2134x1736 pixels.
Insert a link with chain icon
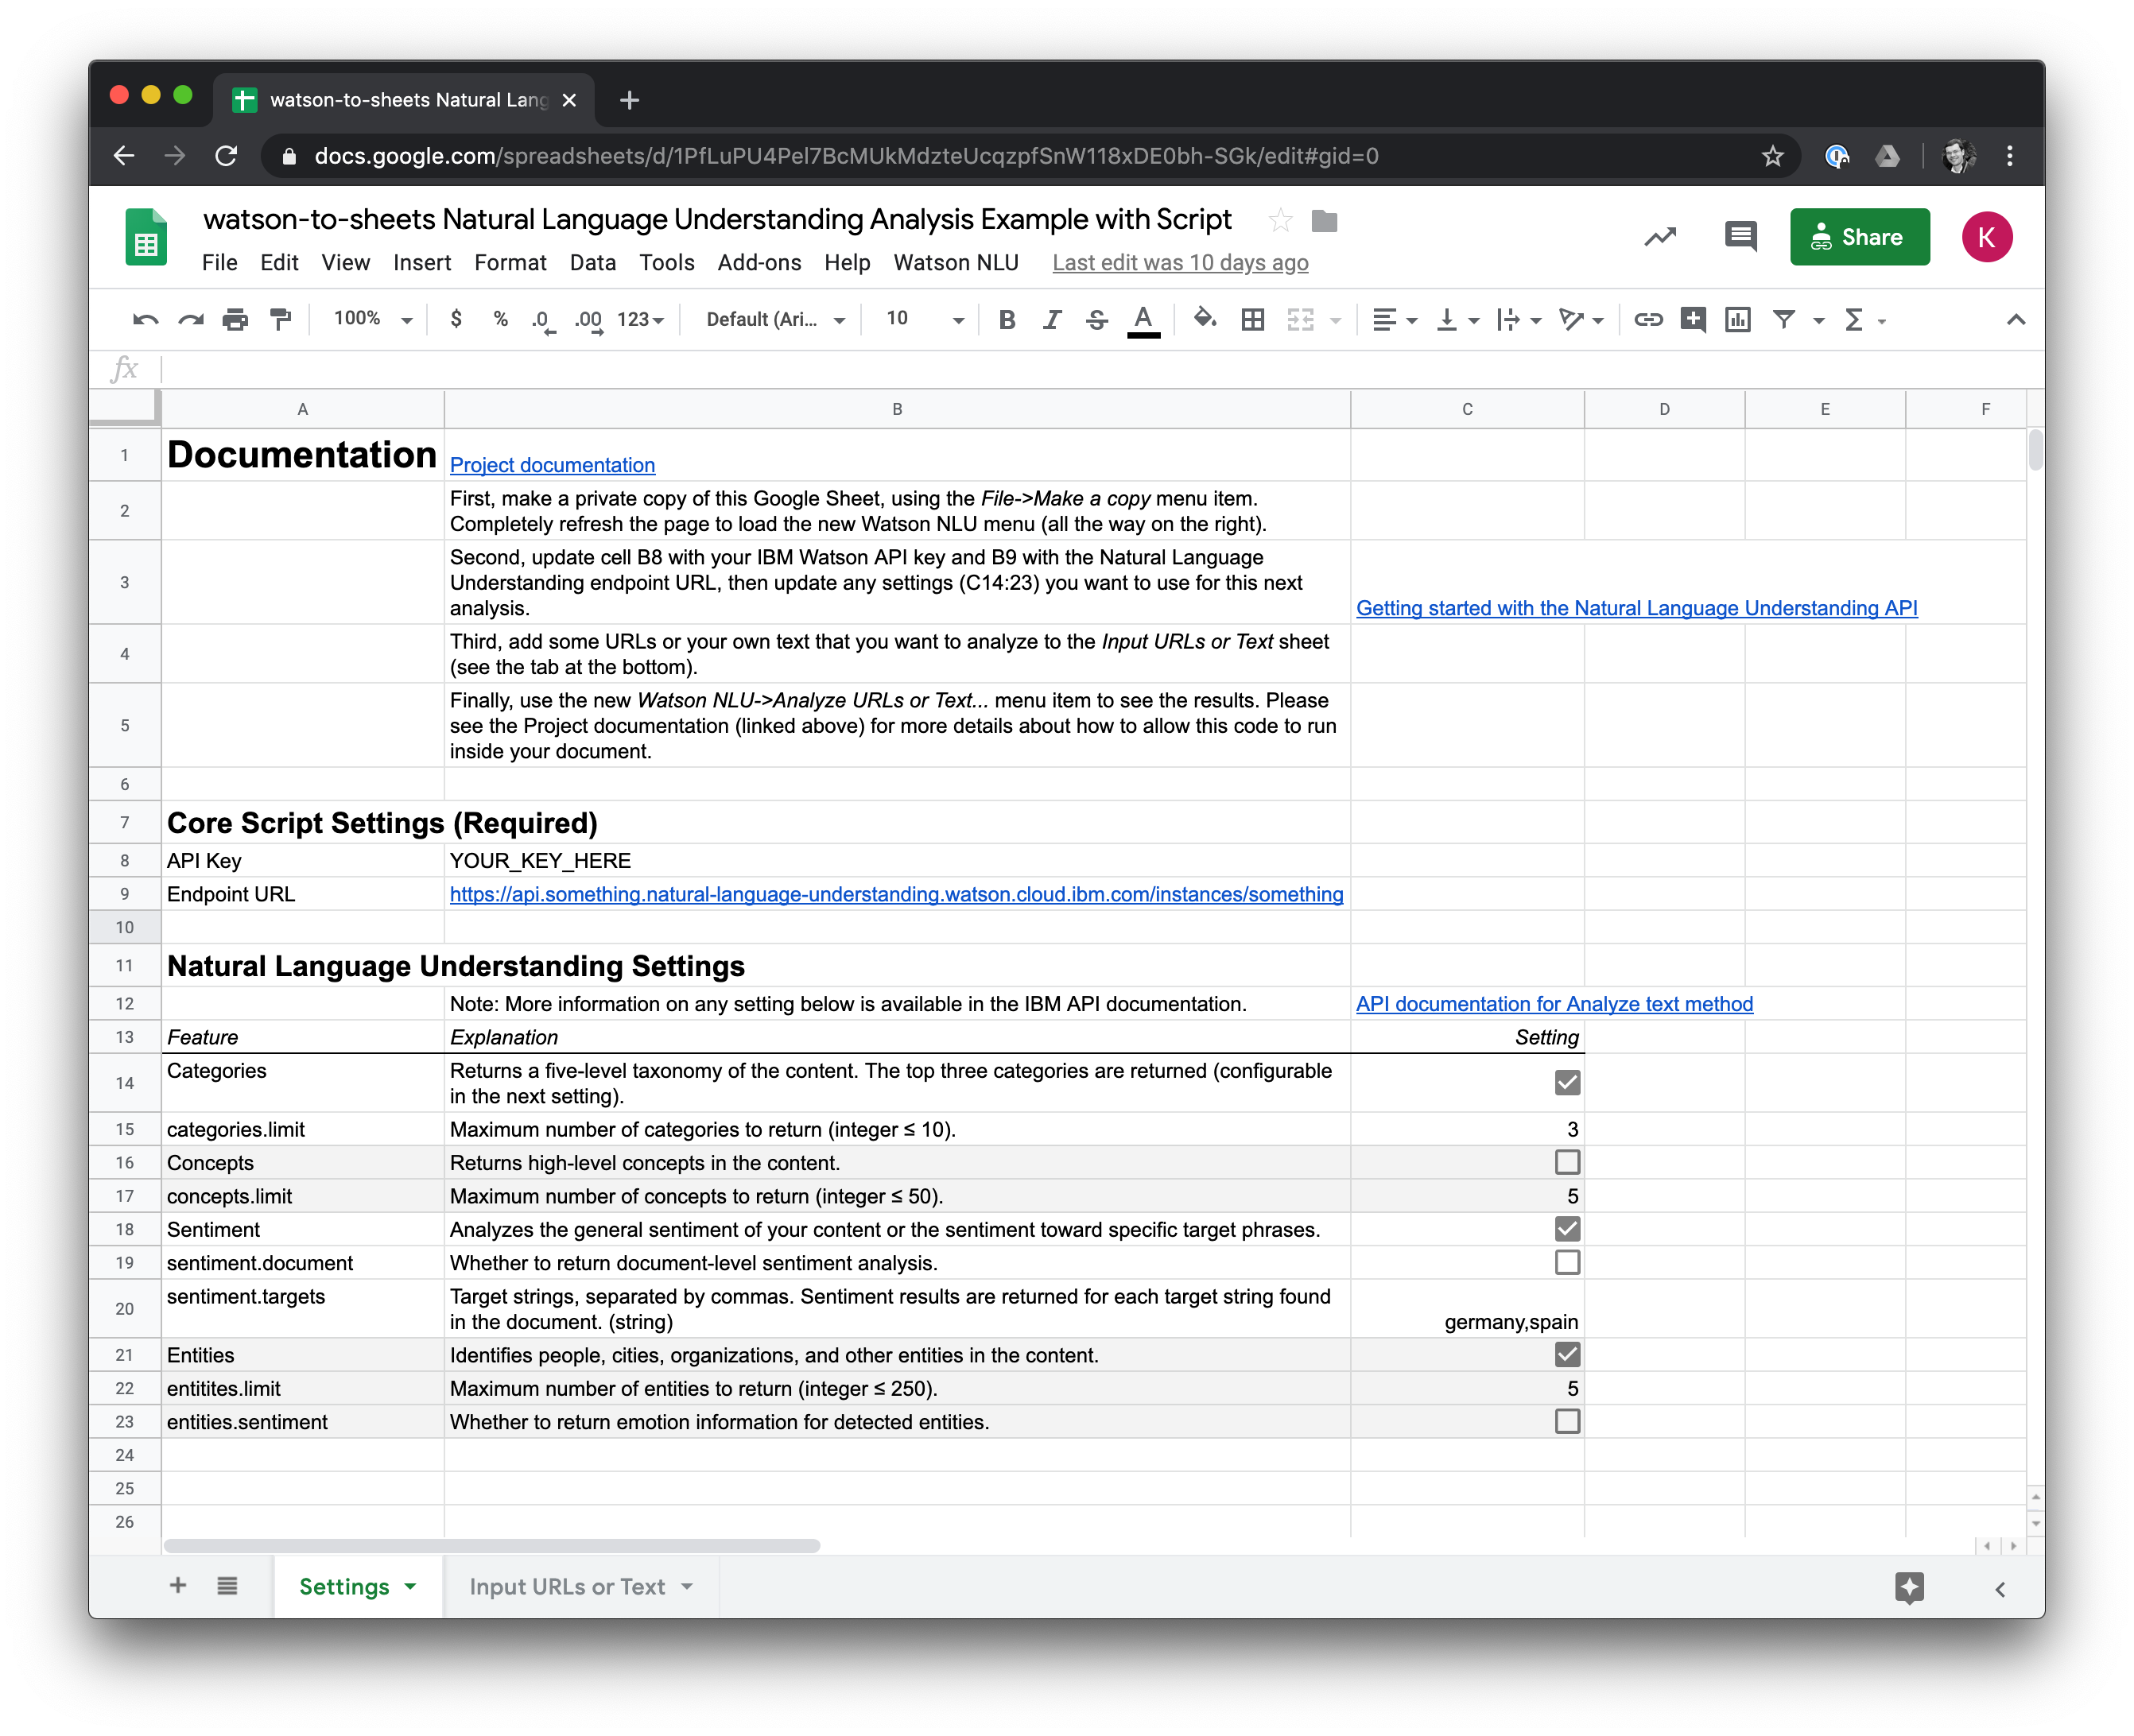click(x=1648, y=320)
